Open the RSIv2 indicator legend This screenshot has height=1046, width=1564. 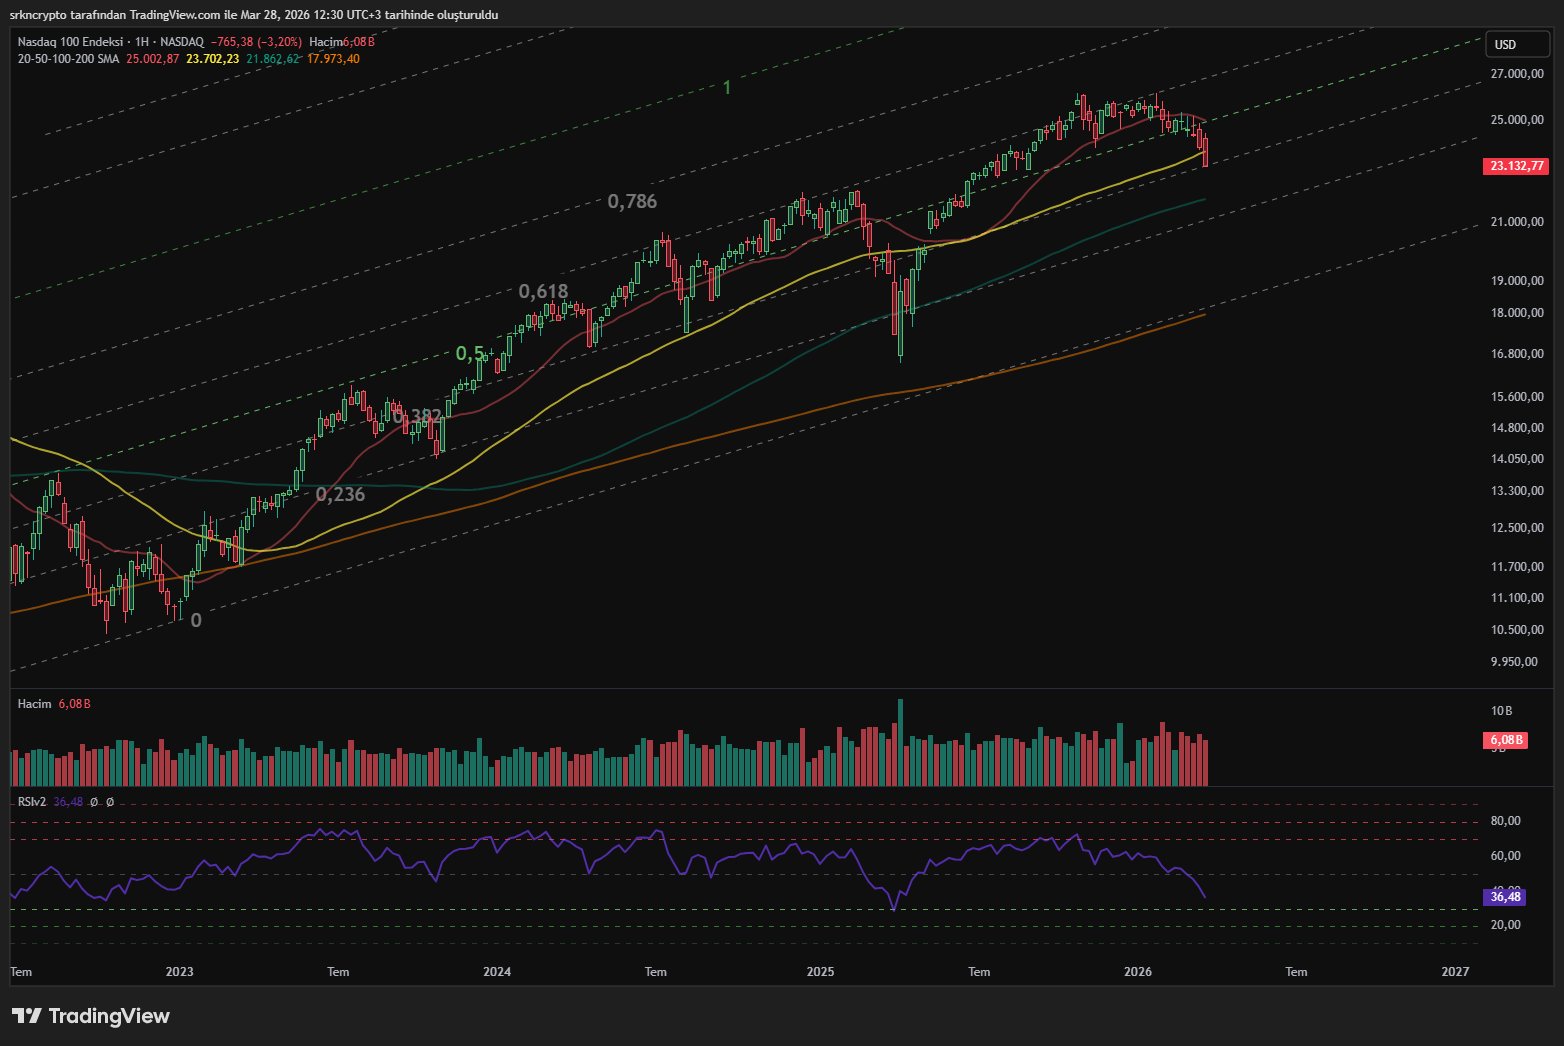[x=32, y=802]
